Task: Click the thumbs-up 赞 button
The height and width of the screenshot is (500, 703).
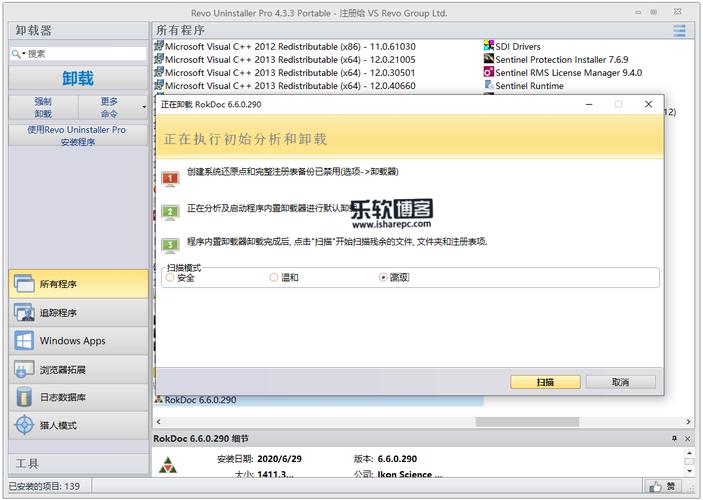Action: 663,486
